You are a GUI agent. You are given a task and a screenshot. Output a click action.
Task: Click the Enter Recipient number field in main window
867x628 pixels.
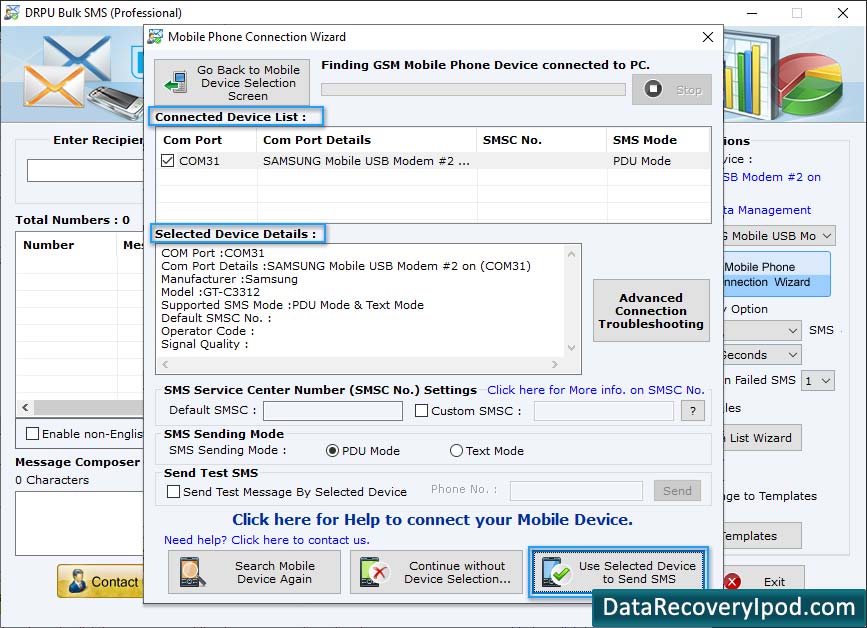point(85,170)
